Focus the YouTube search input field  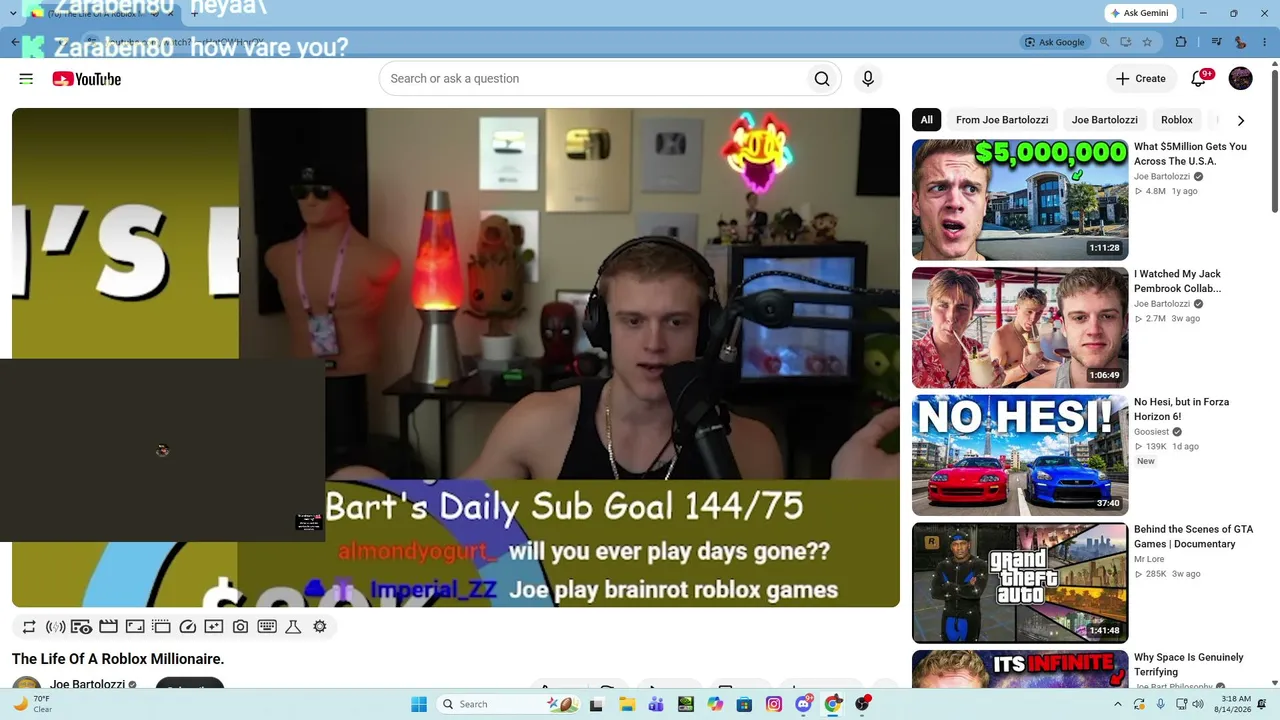point(591,79)
